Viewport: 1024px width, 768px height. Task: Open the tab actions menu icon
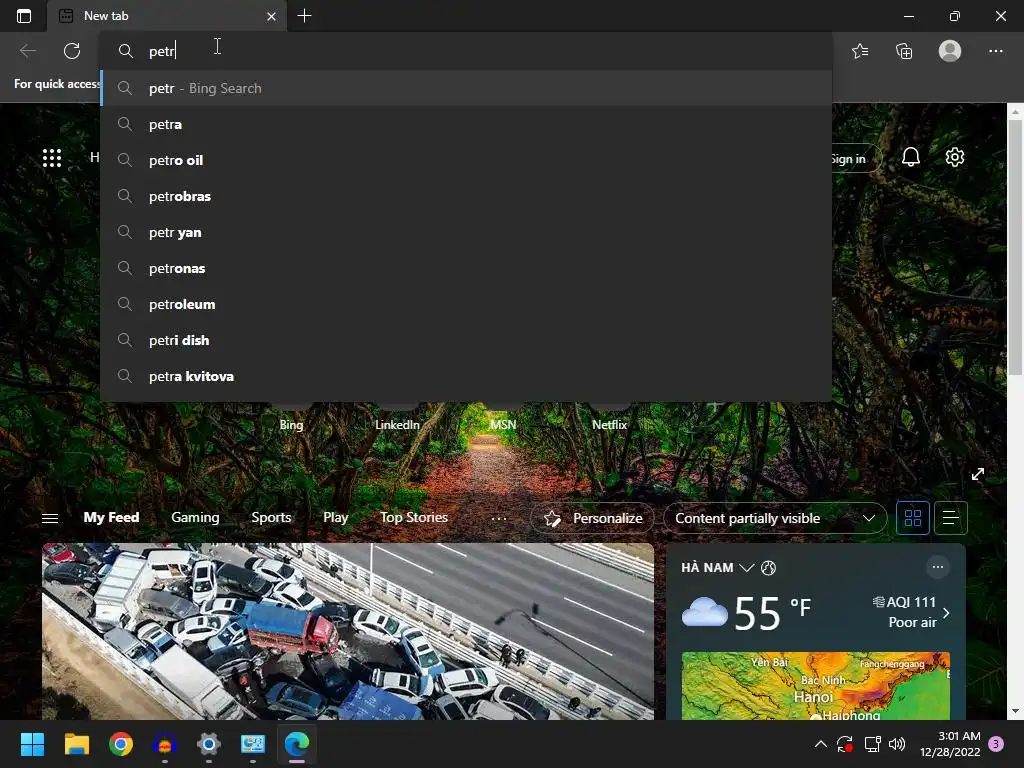point(24,16)
